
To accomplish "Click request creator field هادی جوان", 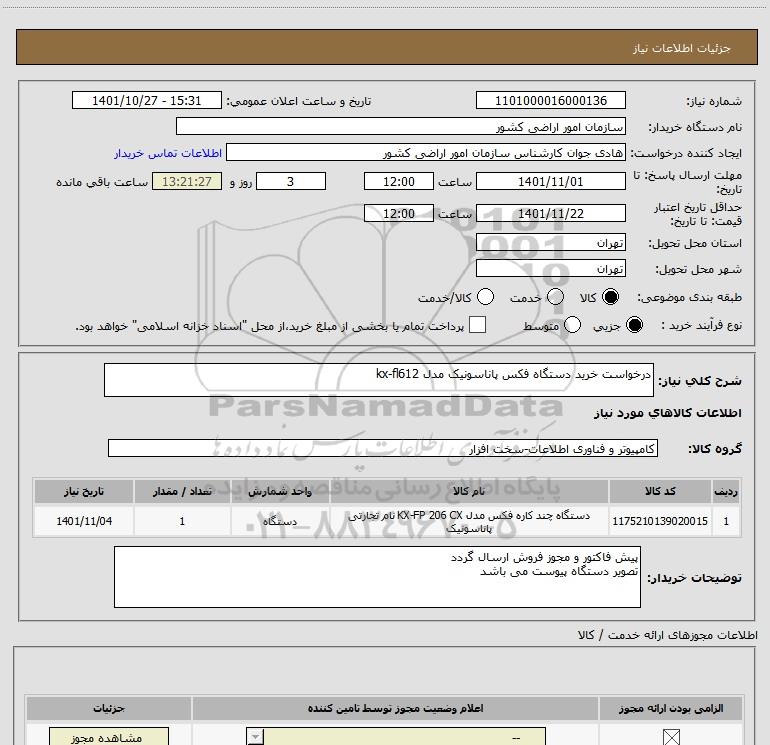I will tap(426, 152).
